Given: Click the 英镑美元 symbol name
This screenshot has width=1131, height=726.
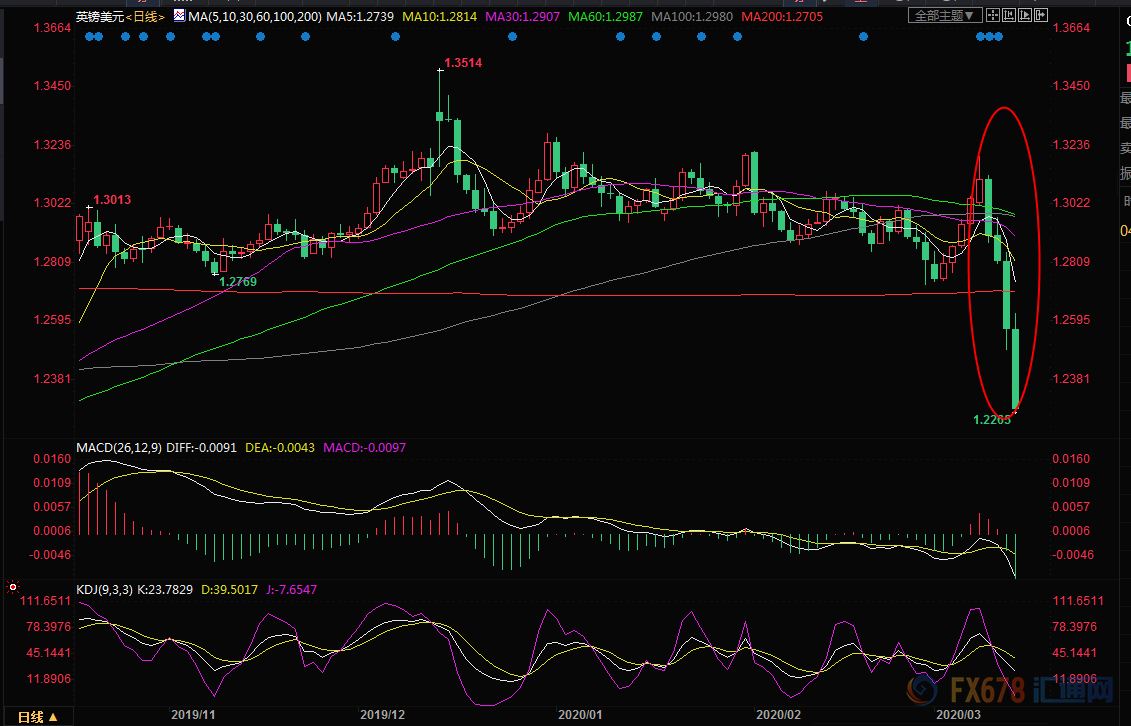Looking at the screenshot, I should pyautogui.click(x=100, y=16).
